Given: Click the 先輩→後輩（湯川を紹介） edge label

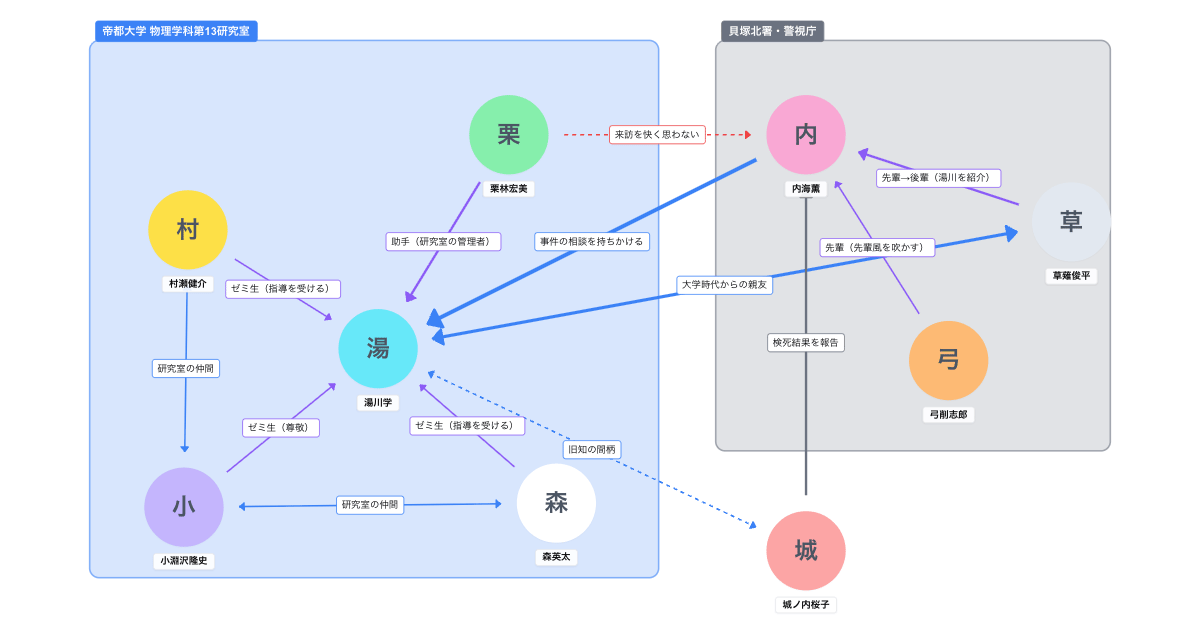Looking at the screenshot, I should tap(938, 177).
